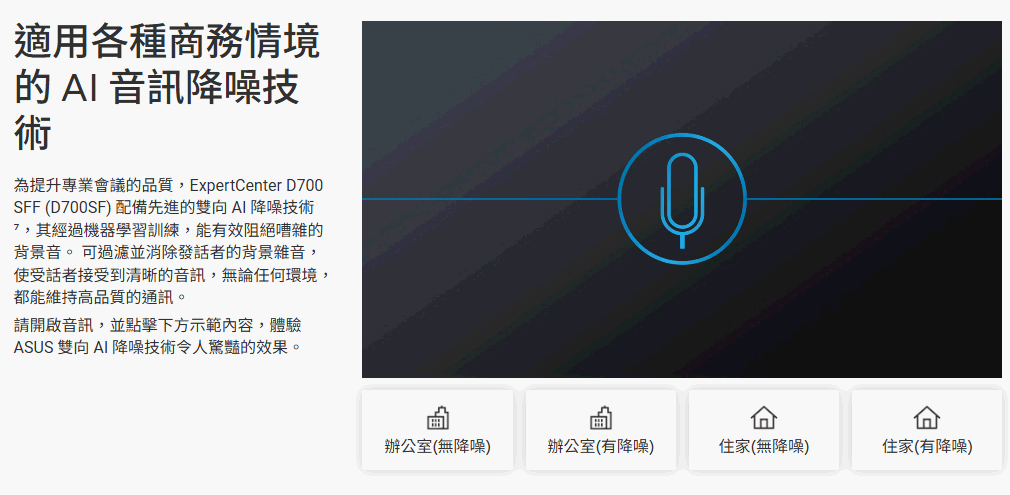This screenshot has width=1010, height=495.
Task: Play the 辦公室(無降噪) audio demo
Action: click(437, 431)
